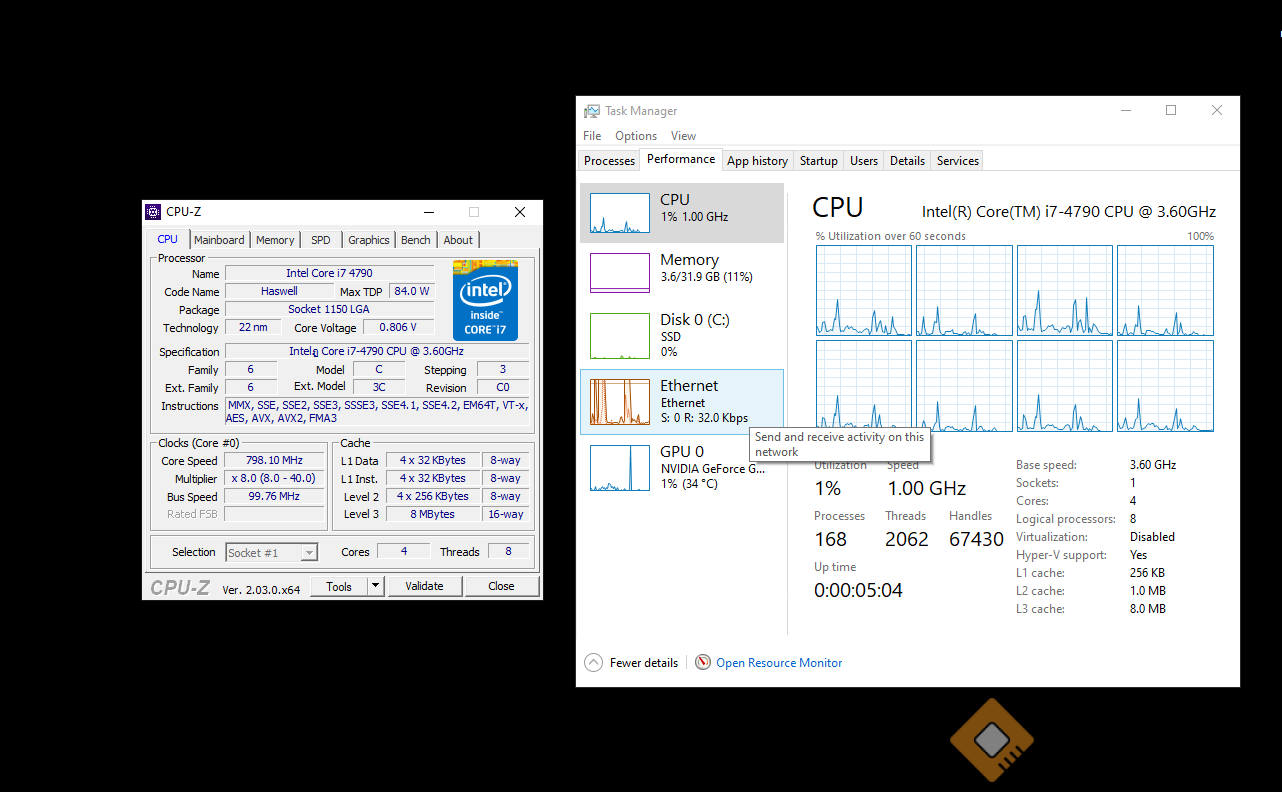This screenshot has width=1282, height=792.
Task: Click the Threads count field in CPU-Z
Action: point(508,551)
